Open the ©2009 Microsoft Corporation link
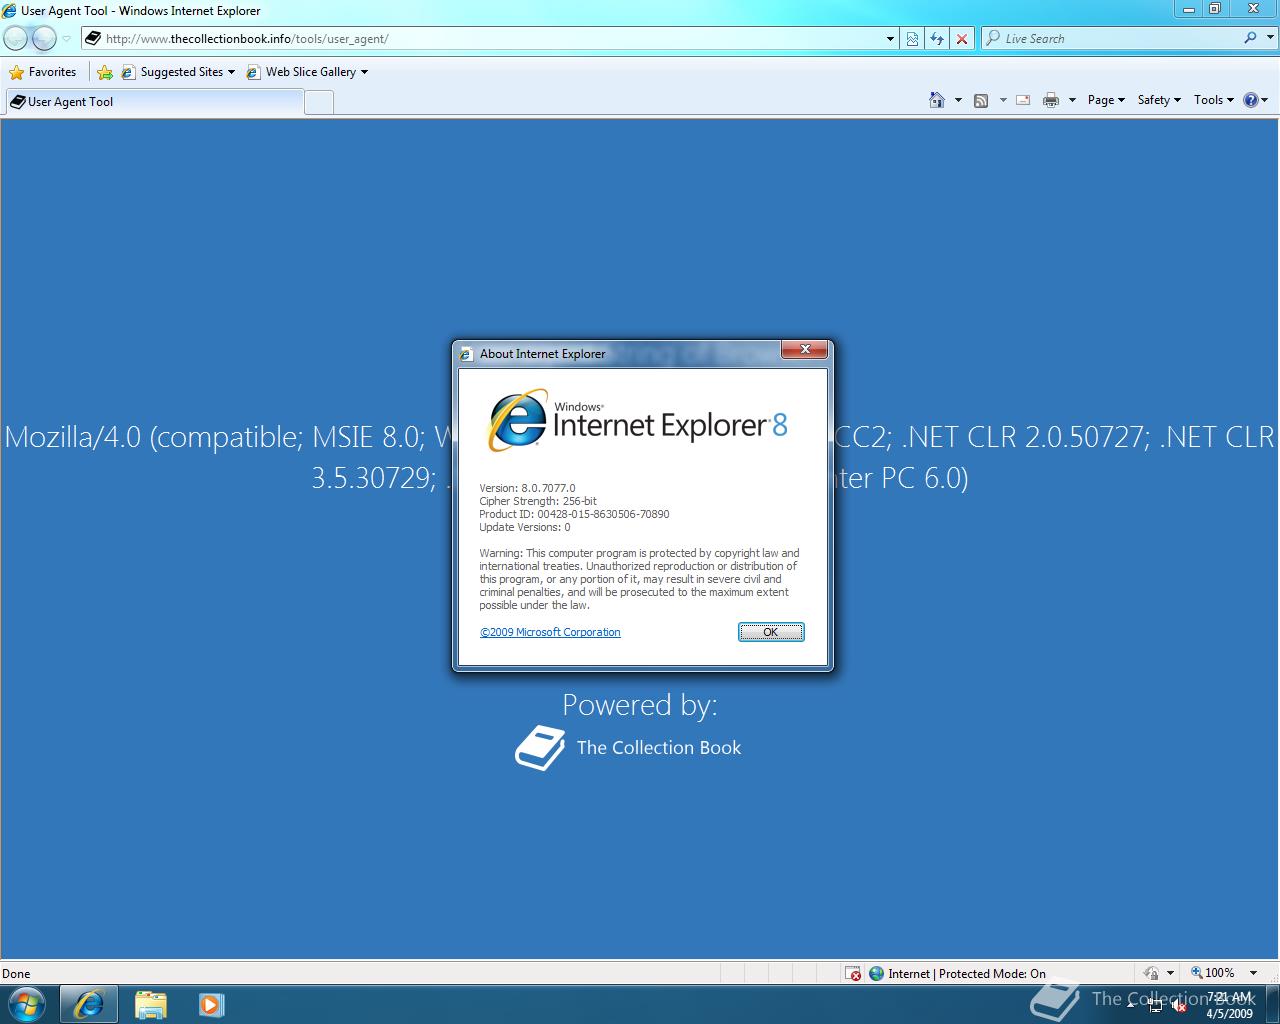This screenshot has height=1024, width=1280. coord(550,632)
